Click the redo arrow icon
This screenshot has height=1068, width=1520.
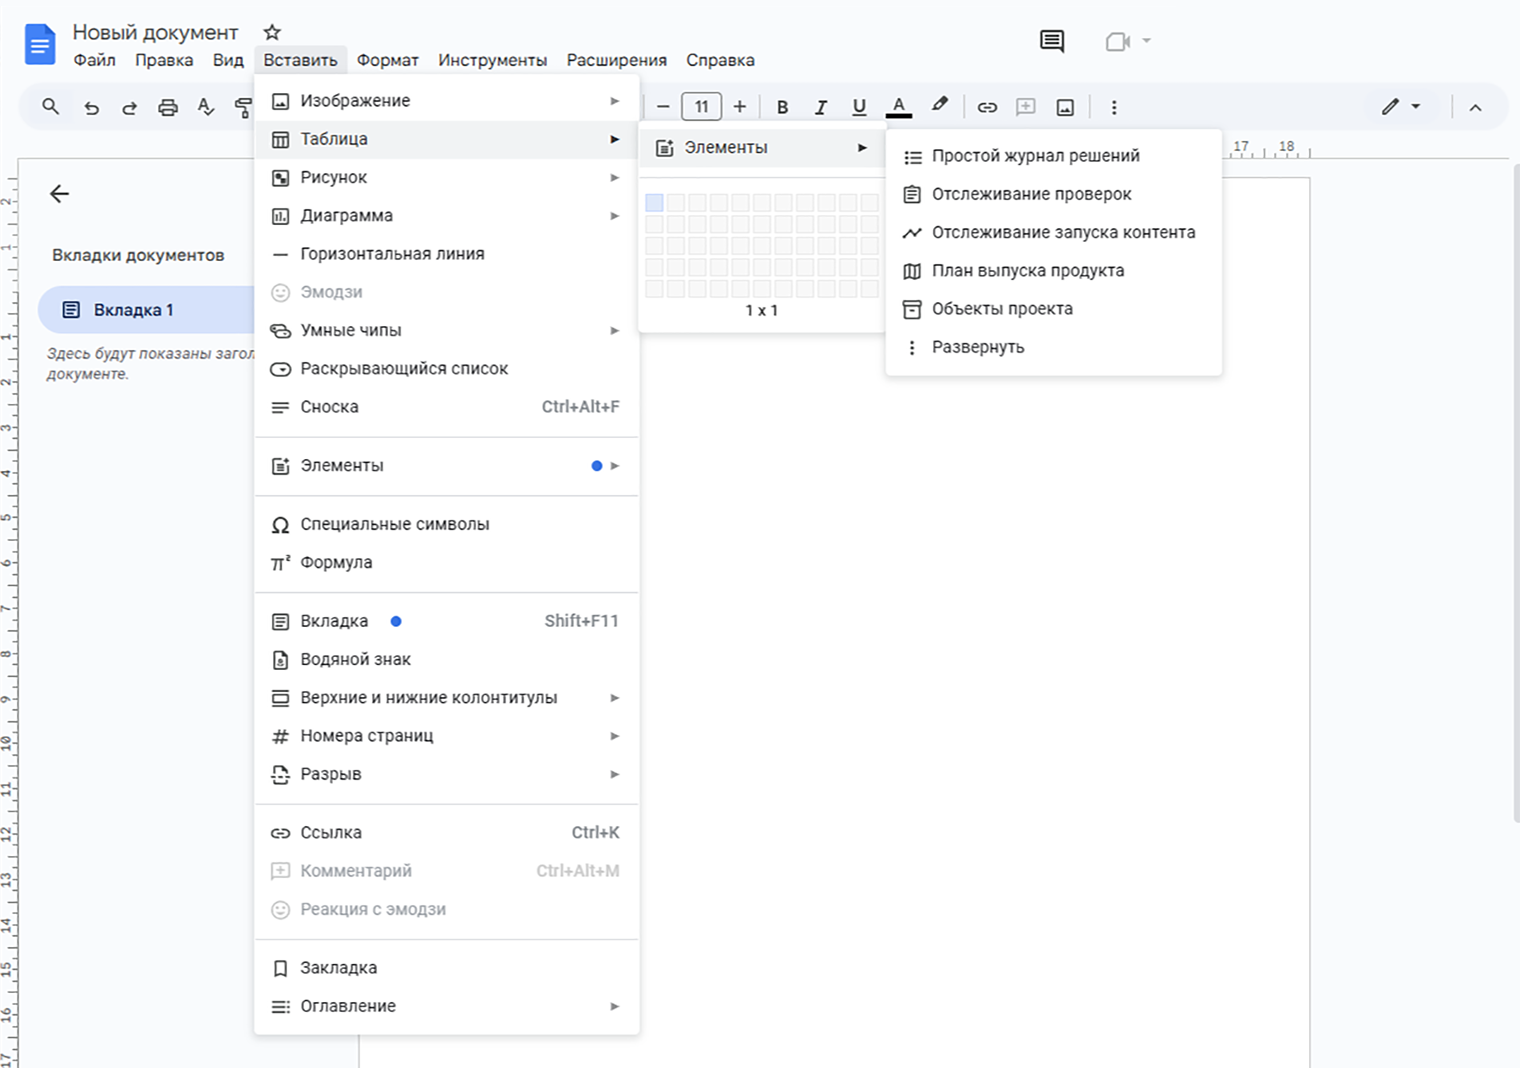tap(129, 107)
